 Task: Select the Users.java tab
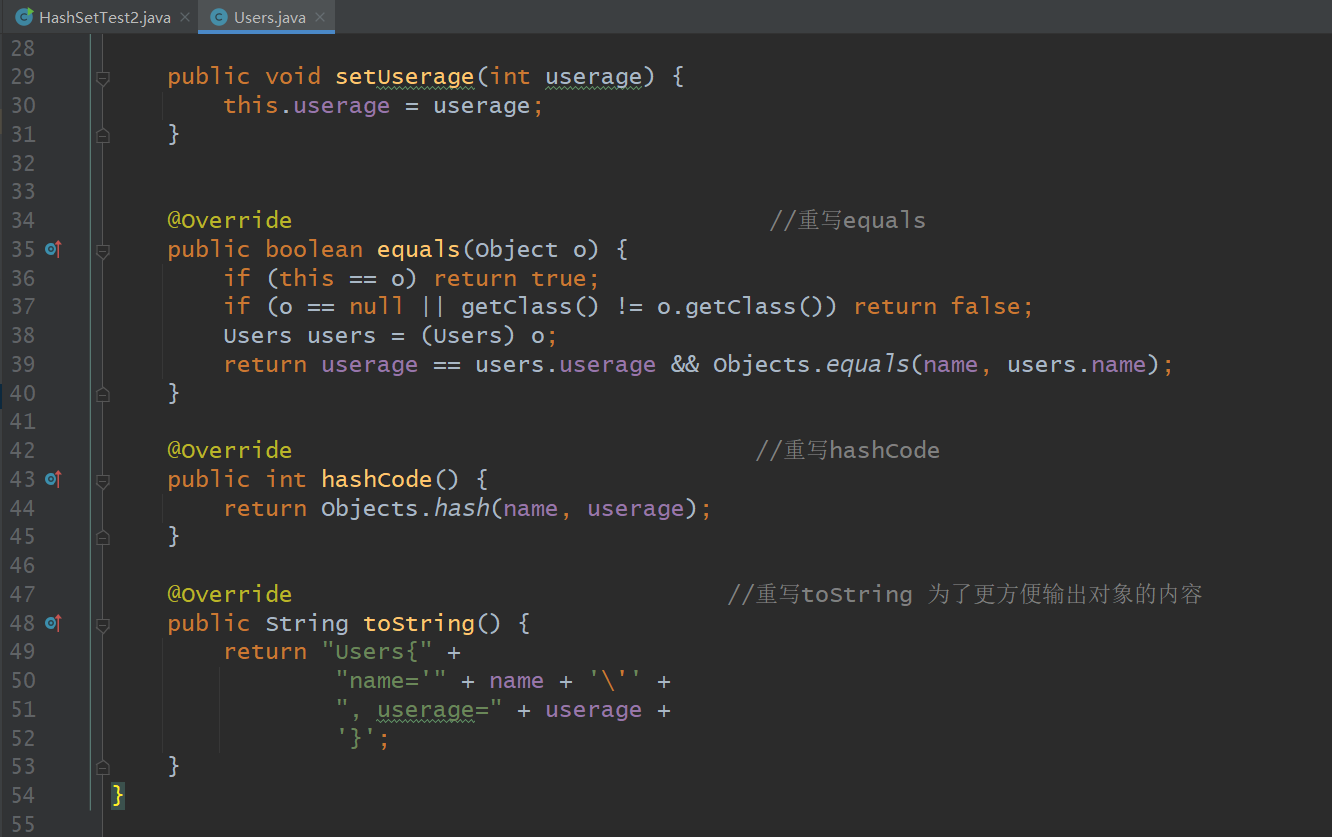point(269,17)
